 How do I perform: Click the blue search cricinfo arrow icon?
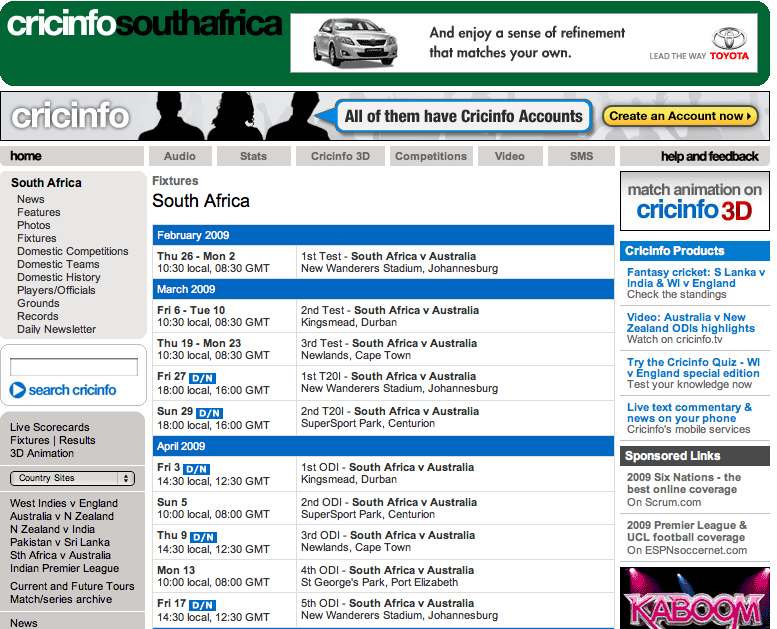[x=18, y=390]
